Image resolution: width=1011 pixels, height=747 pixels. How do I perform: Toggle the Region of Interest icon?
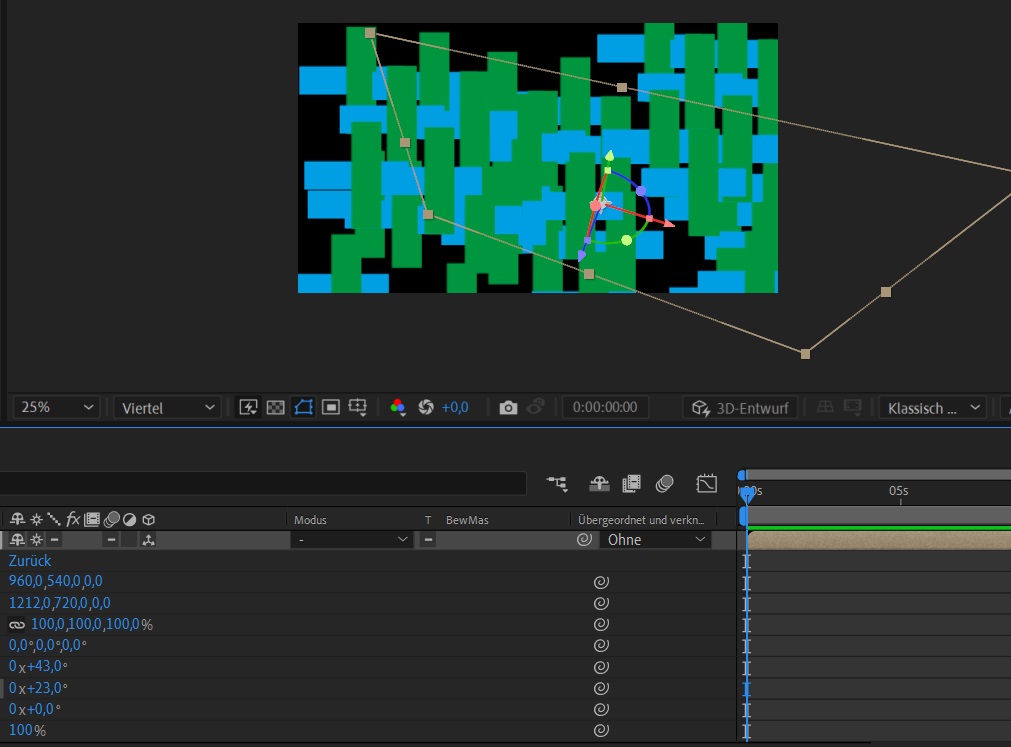coord(331,407)
